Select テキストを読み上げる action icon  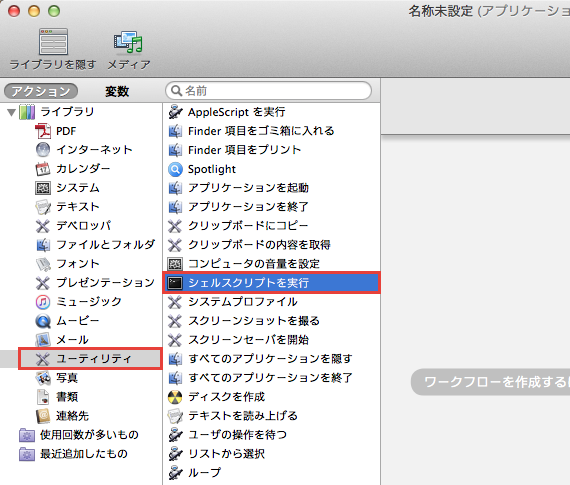(x=175, y=416)
